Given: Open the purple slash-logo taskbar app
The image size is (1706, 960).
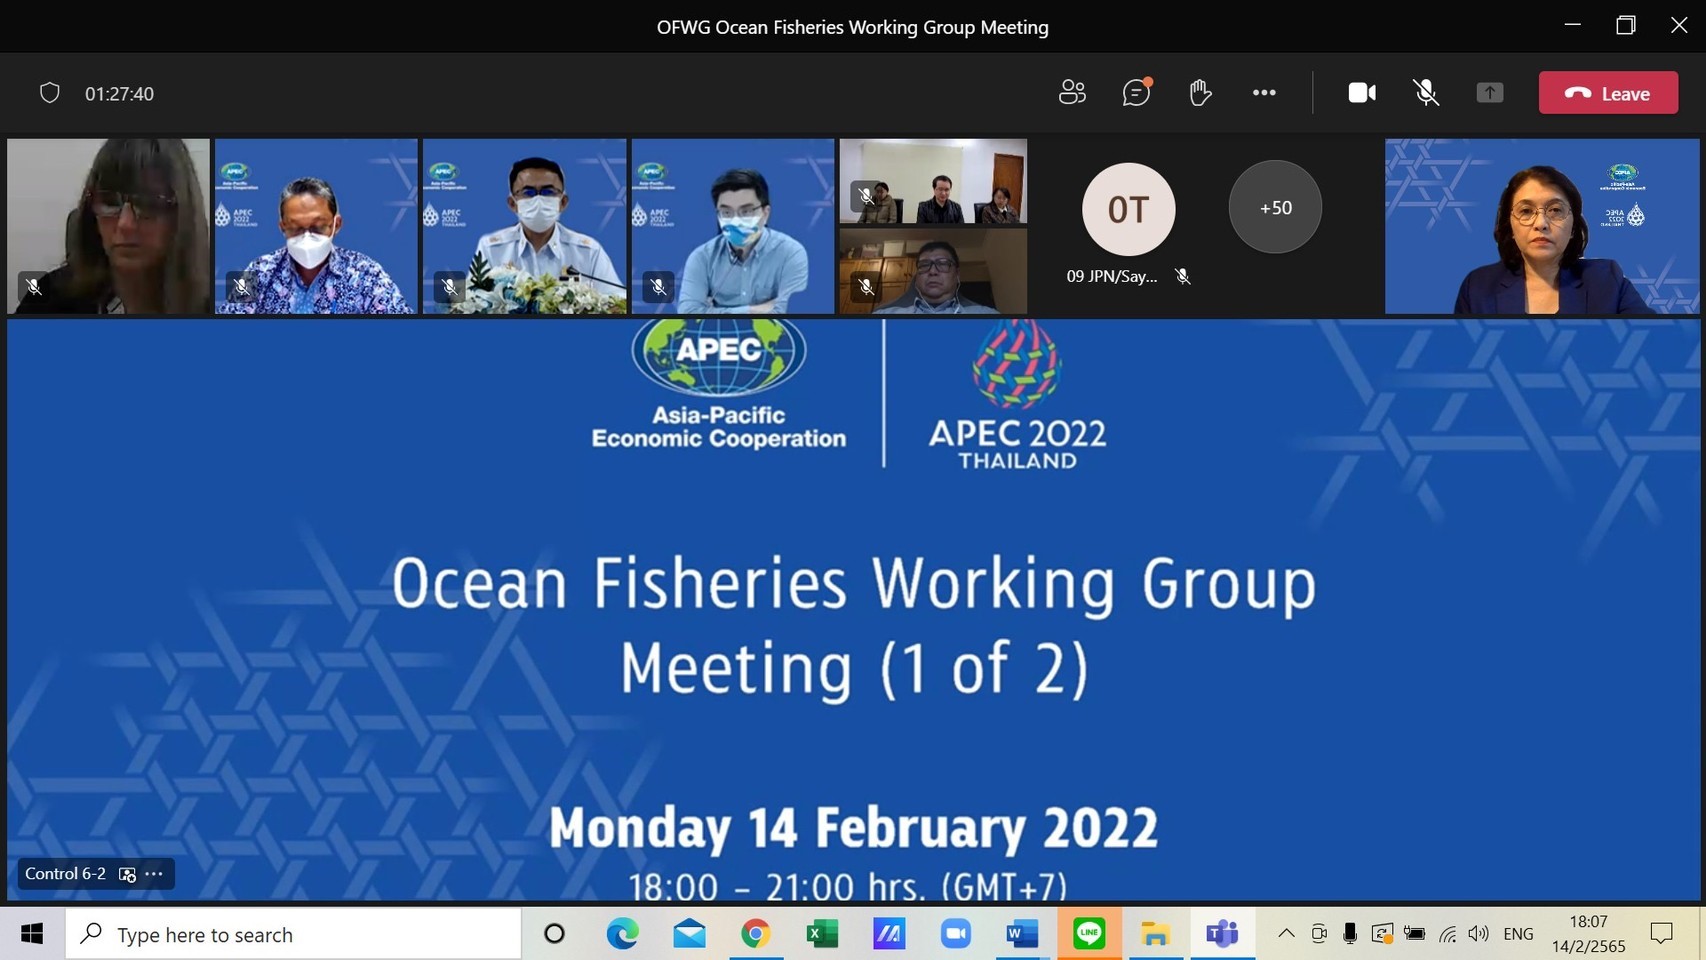Looking at the screenshot, I should pos(889,934).
